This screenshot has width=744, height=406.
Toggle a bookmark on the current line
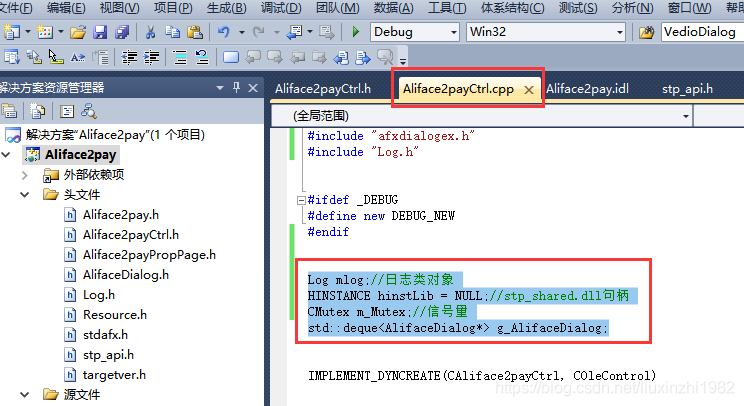pos(231,57)
